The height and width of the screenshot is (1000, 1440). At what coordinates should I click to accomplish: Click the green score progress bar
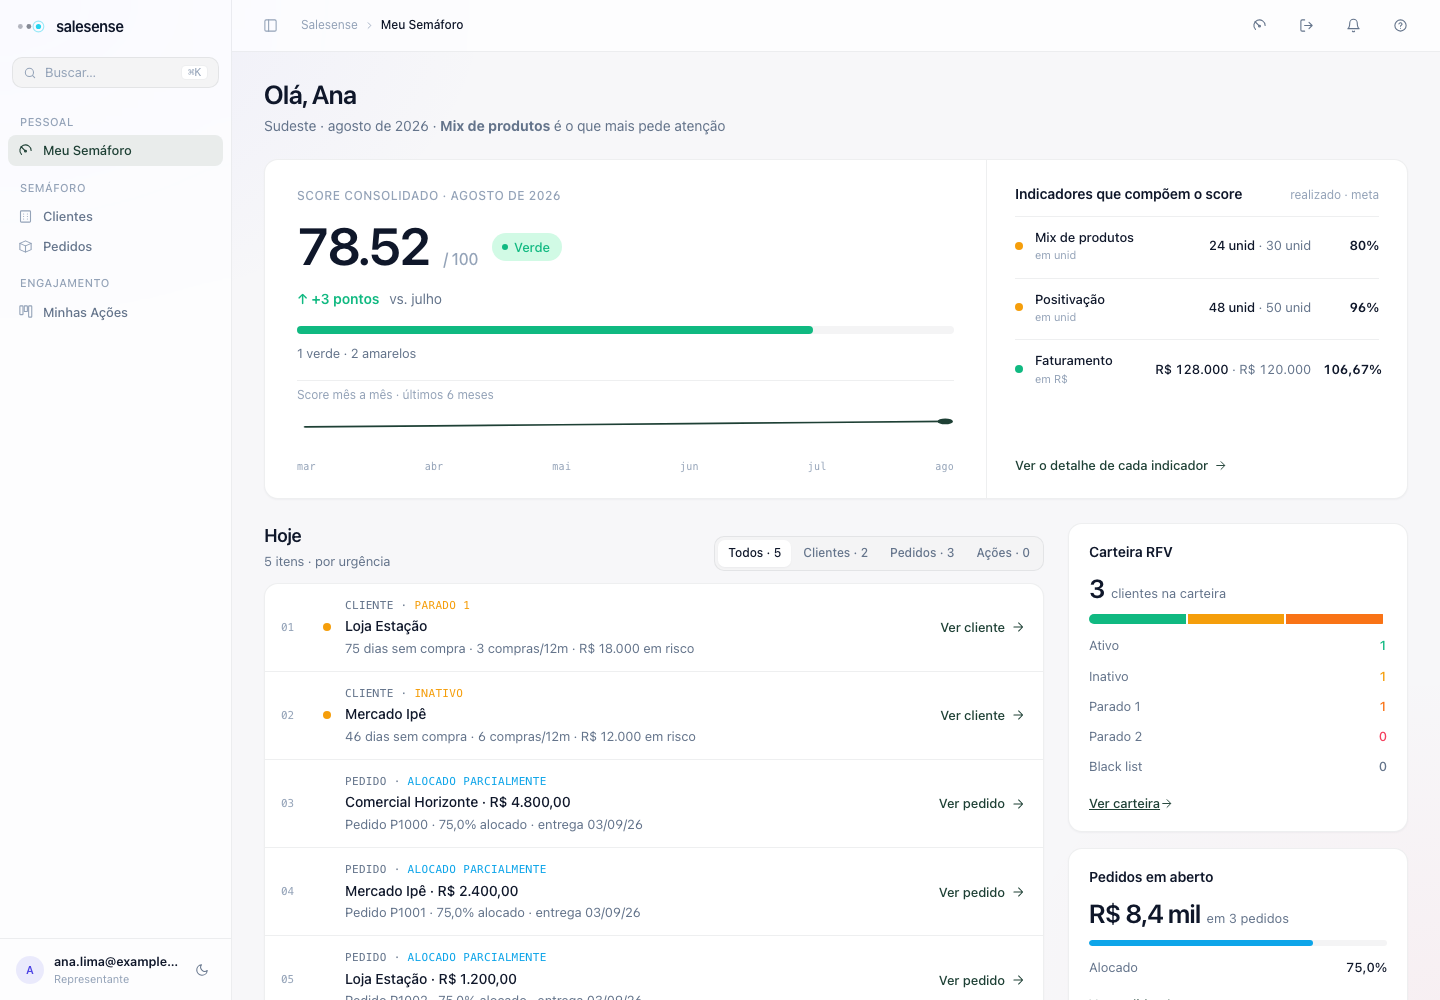tap(625, 330)
